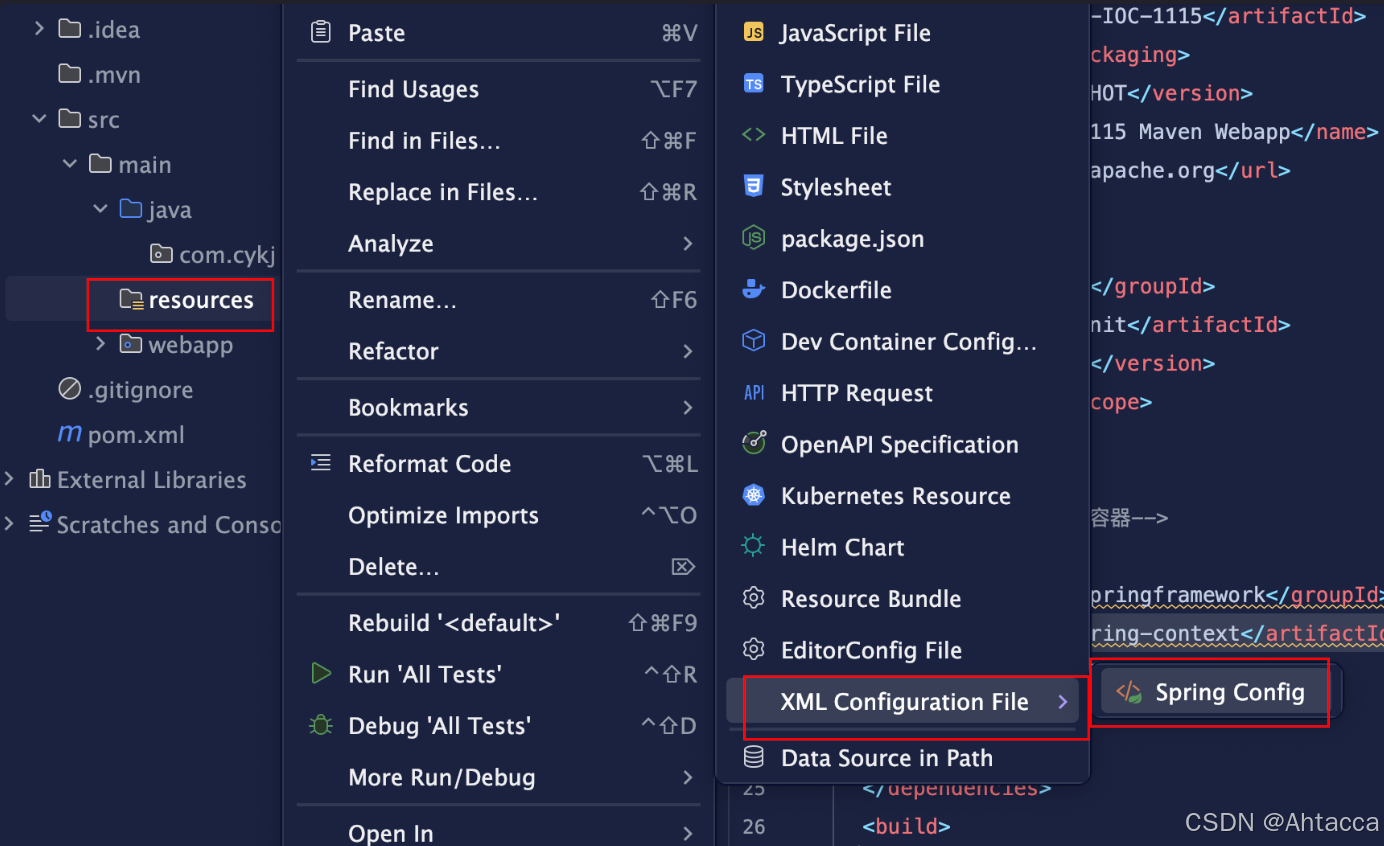The width and height of the screenshot is (1384, 846).
Task: Open the Analyze submenu
Action: 498,243
